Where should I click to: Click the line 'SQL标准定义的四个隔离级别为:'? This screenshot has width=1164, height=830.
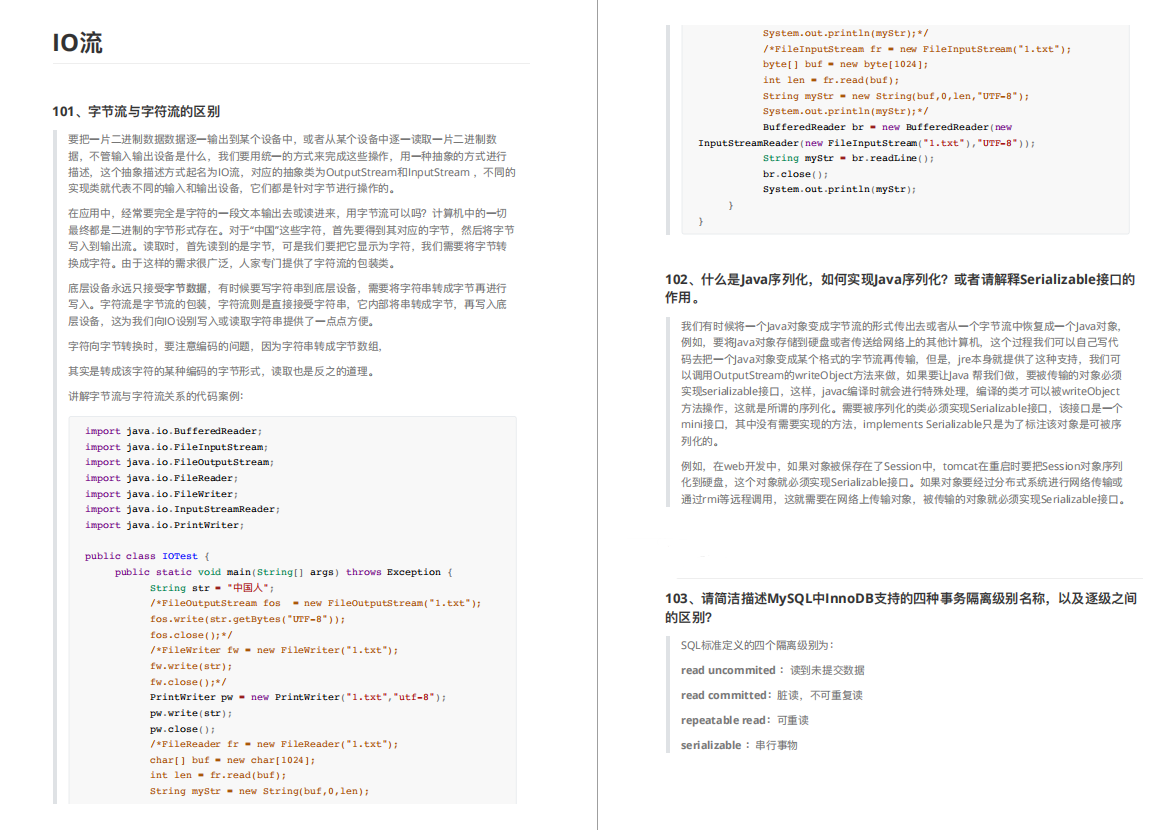[757, 646]
